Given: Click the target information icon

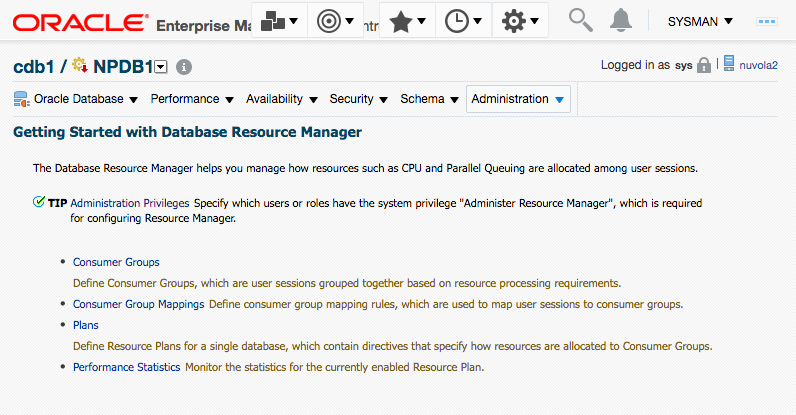Looking at the screenshot, I should point(184,67).
